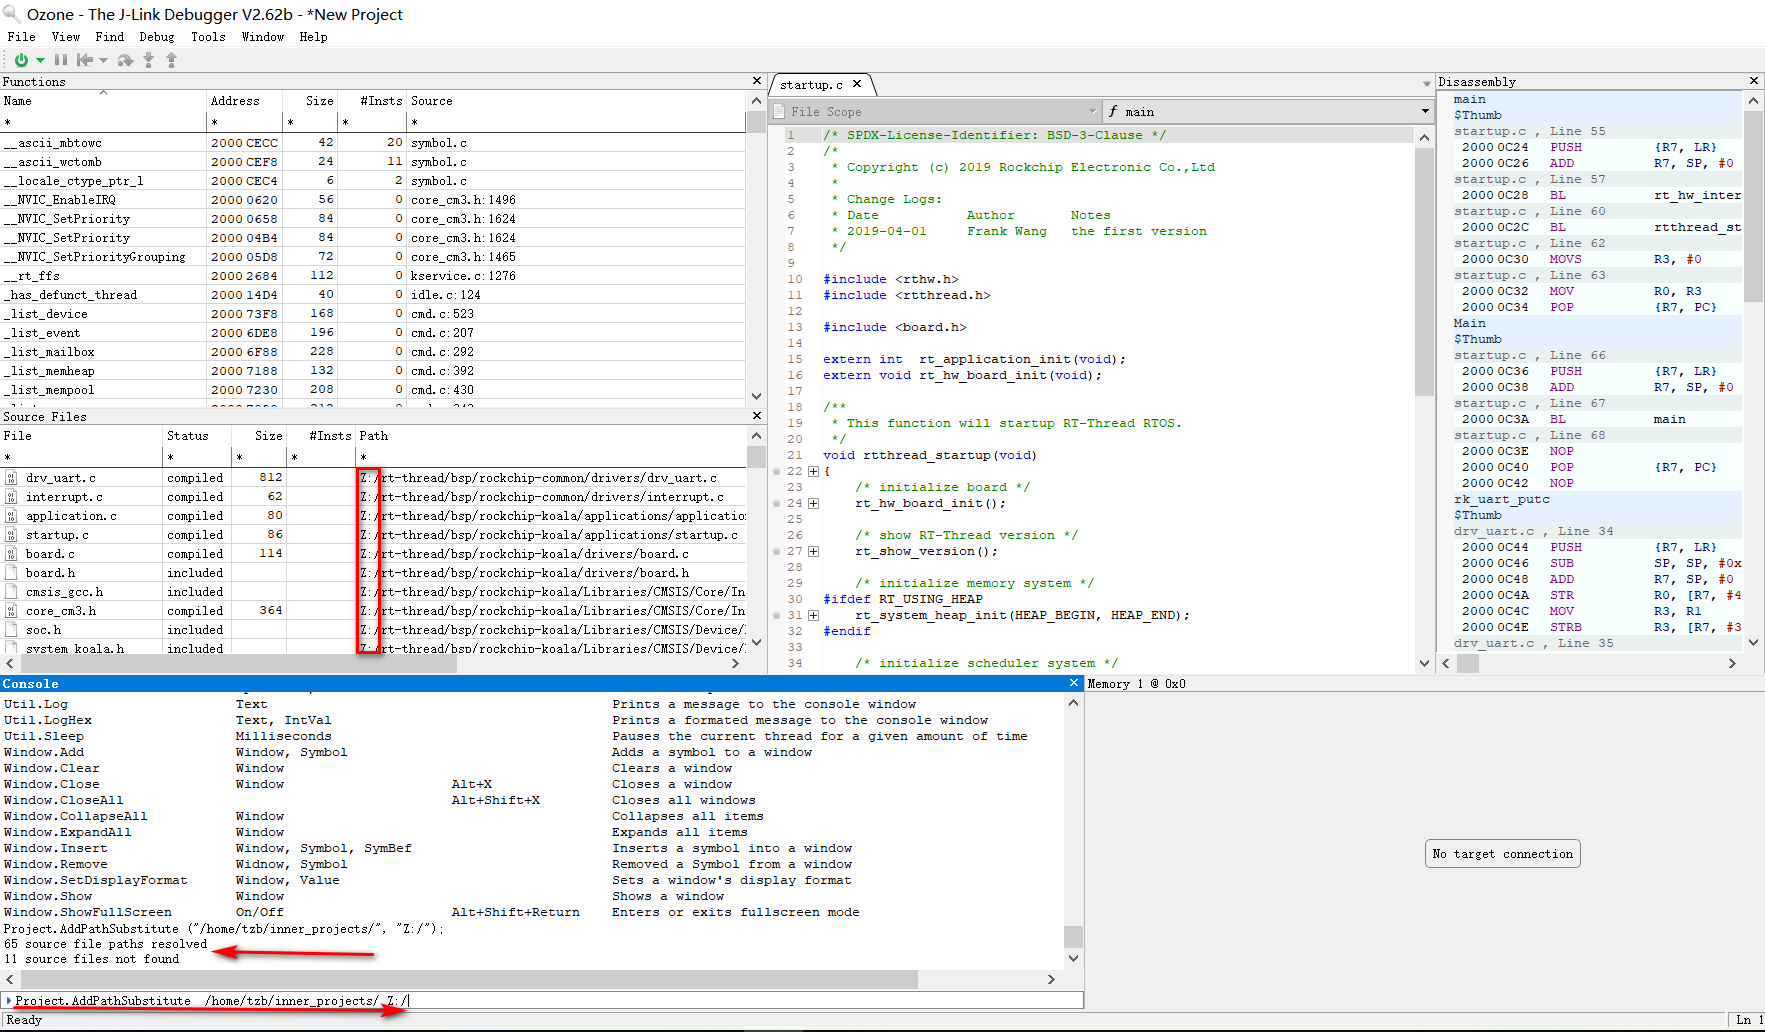This screenshot has height=1032, width=1765.
Task: Open the Find menu
Action: (110, 37)
